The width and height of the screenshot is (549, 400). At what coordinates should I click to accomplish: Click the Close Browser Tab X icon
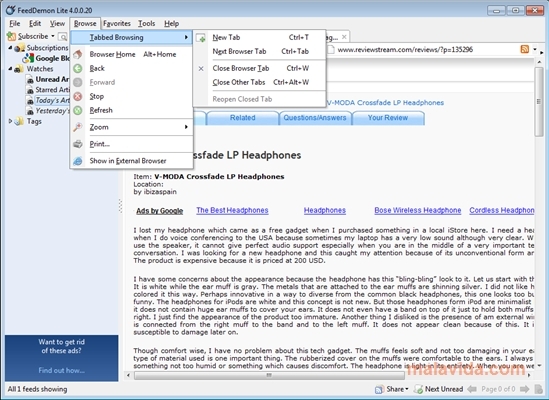(201, 68)
